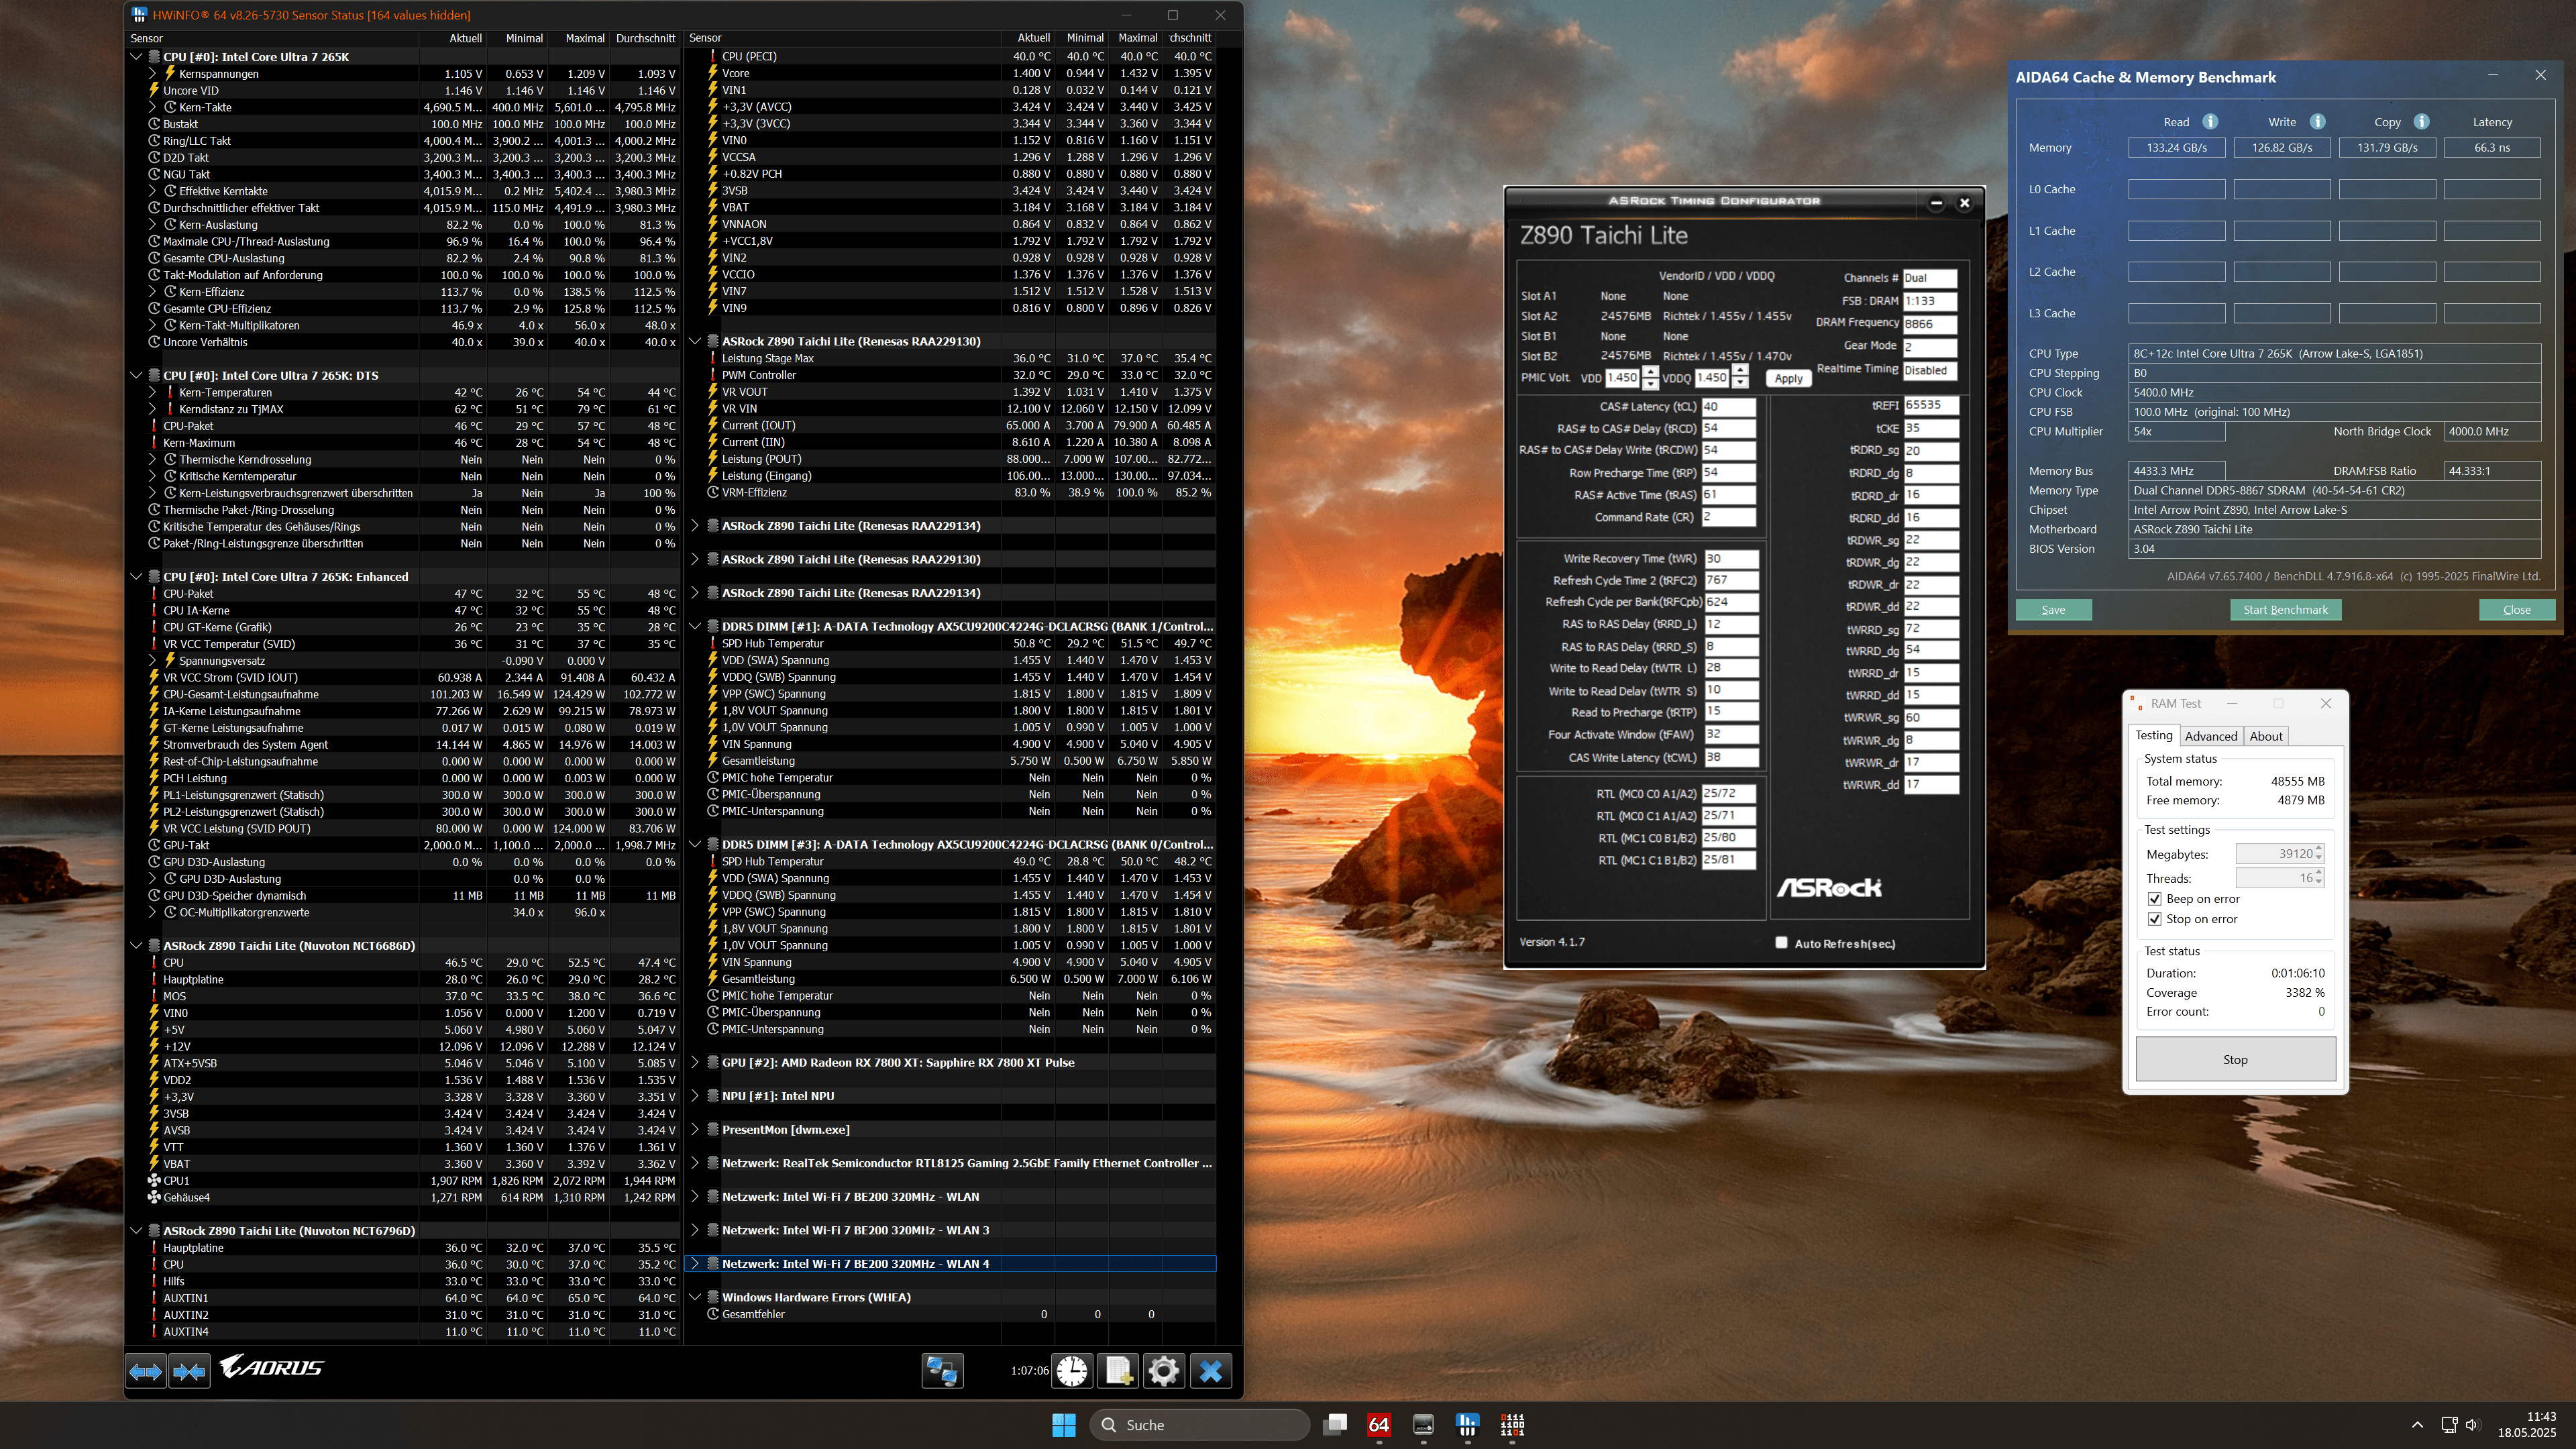Start logging with the sheet-plus icon
The height and width of the screenshot is (1449, 2576).
(1118, 1371)
